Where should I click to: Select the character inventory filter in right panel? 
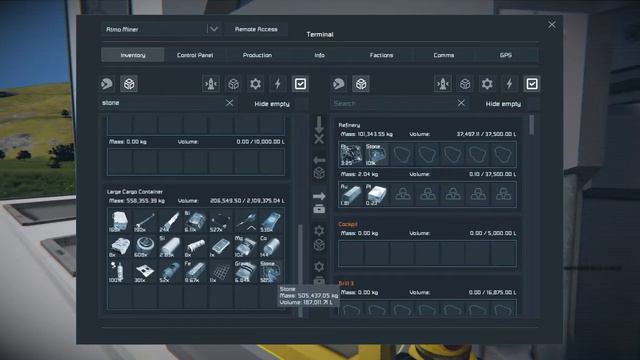[338, 84]
